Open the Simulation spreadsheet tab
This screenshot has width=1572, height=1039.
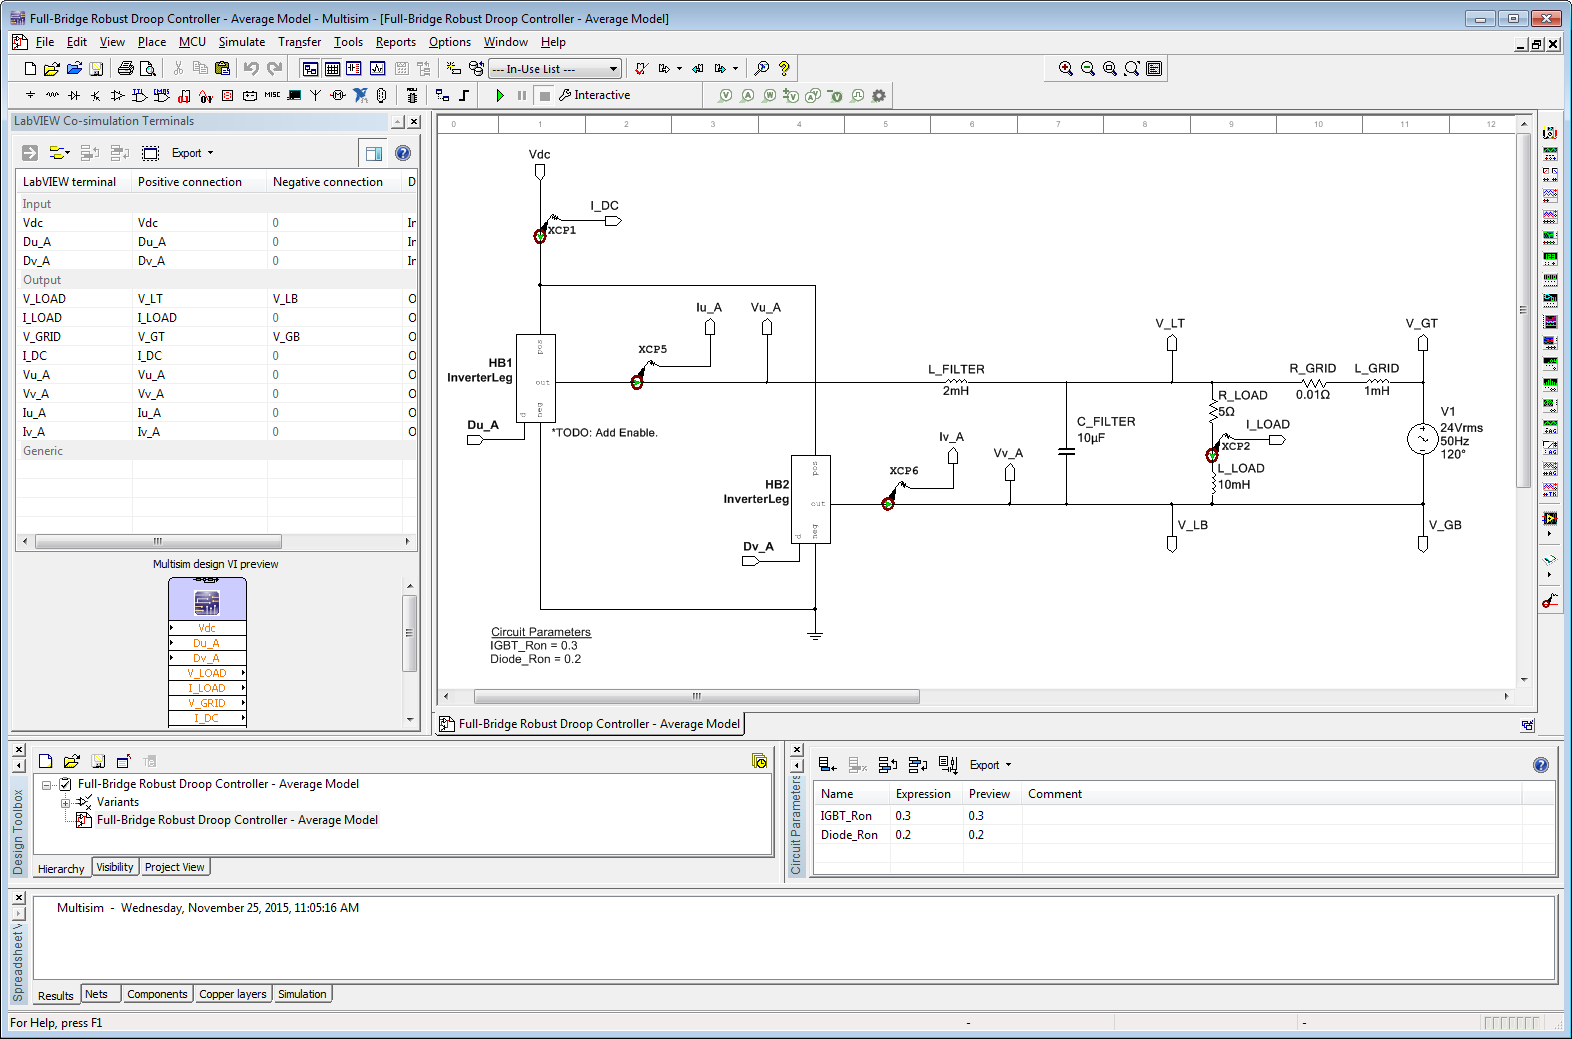pyautogui.click(x=302, y=994)
